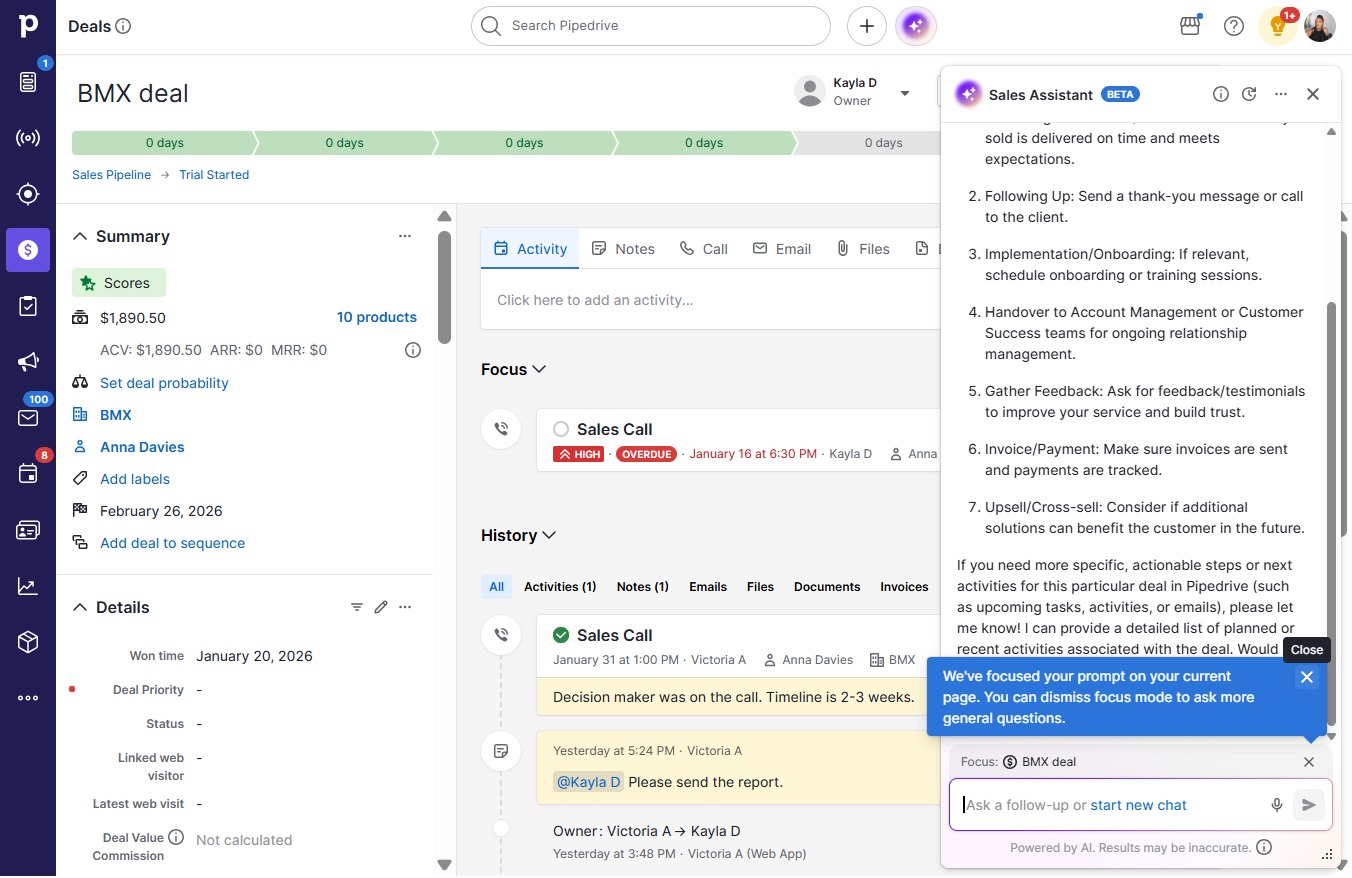The width and height of the screenshot is (1352, 878).
Task: Switch to the Activity tab
Action: [x=531, y=249]
